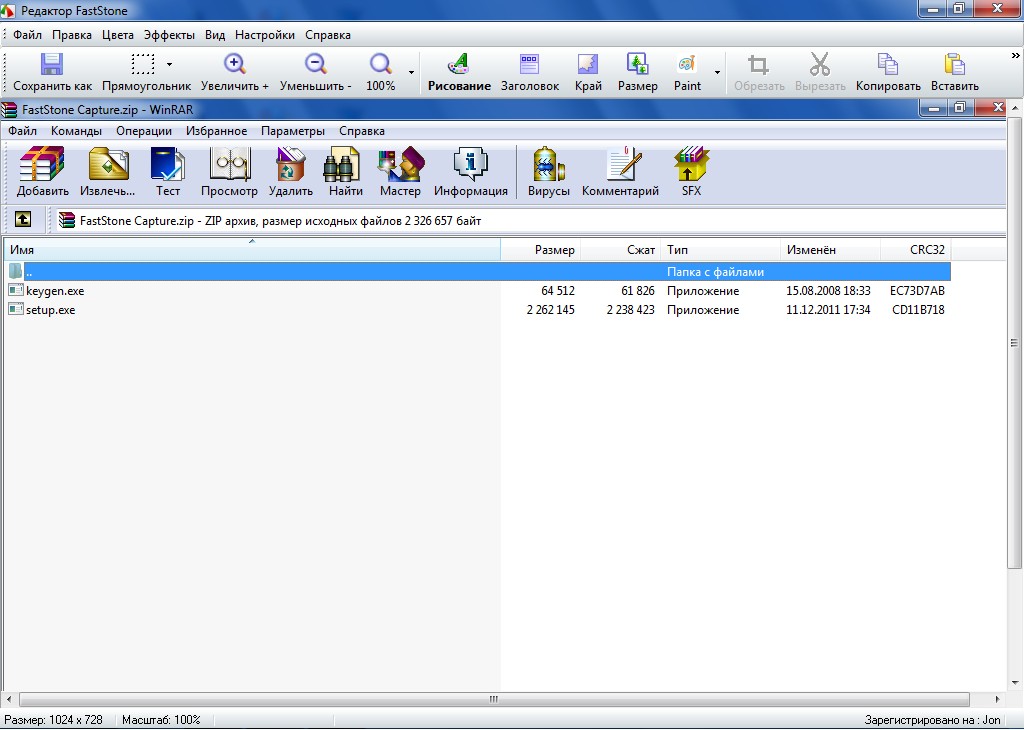Image resolution: width=1024 pixels, height=730 pixels.
Task: Click WinRAR Комментарий icon
Action: point(624,164)
